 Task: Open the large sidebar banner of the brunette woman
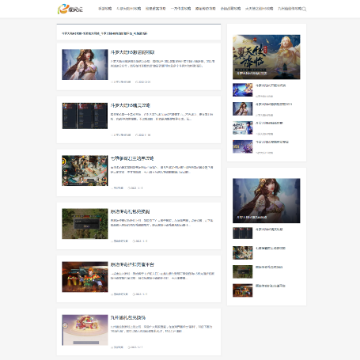tap(266, 201)
